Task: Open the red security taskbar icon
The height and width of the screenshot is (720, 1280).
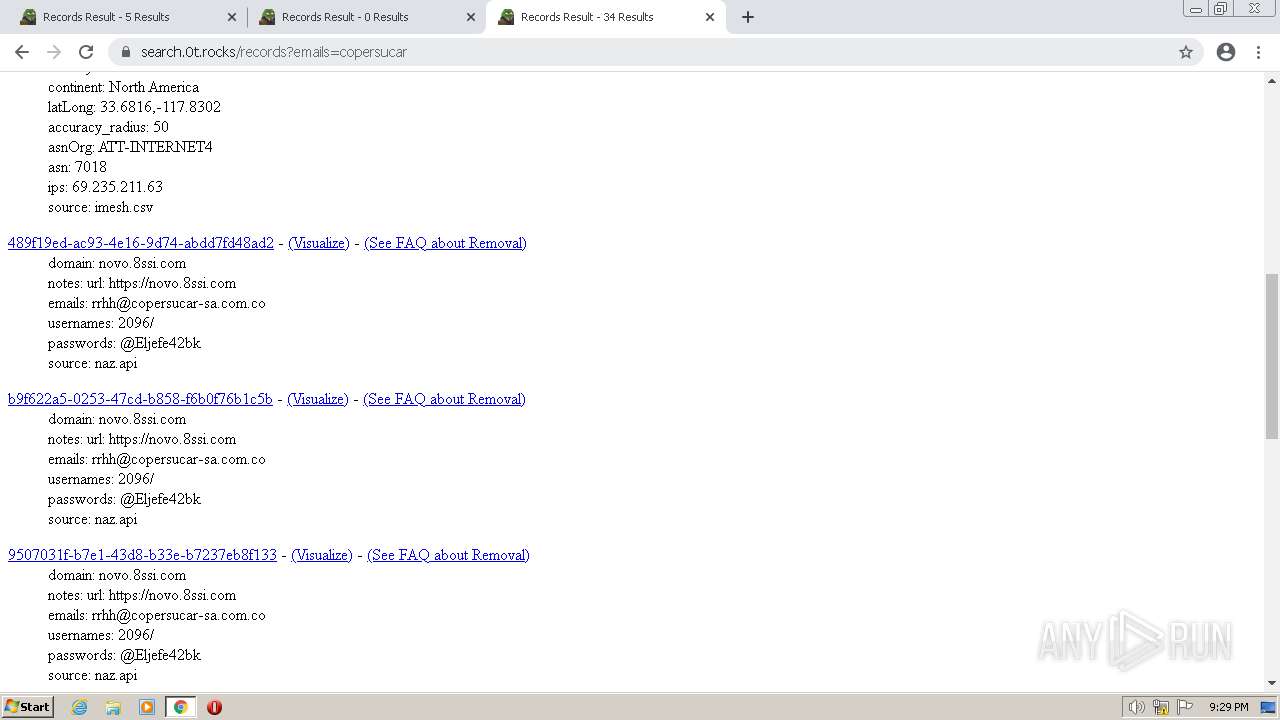Action: (214, 707)
